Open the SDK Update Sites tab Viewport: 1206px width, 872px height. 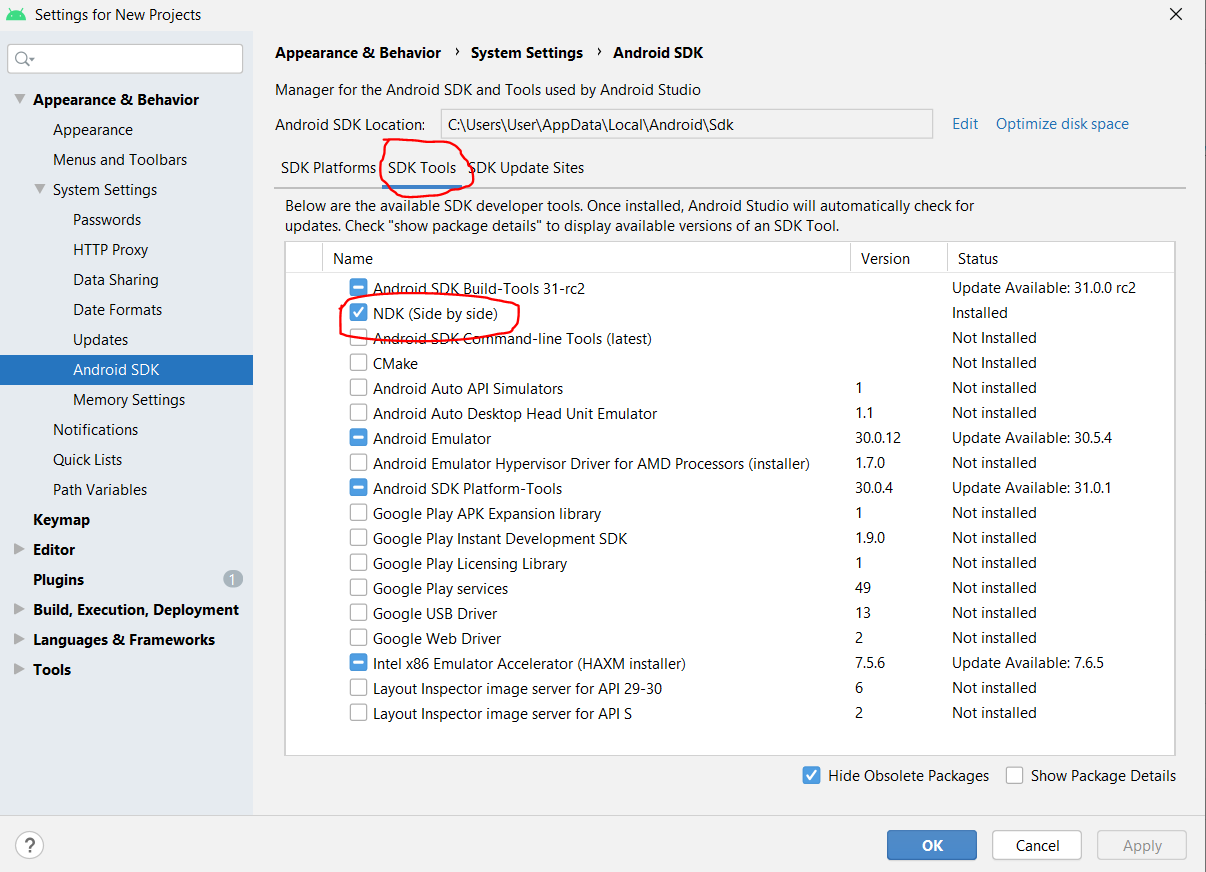point(527,168)
